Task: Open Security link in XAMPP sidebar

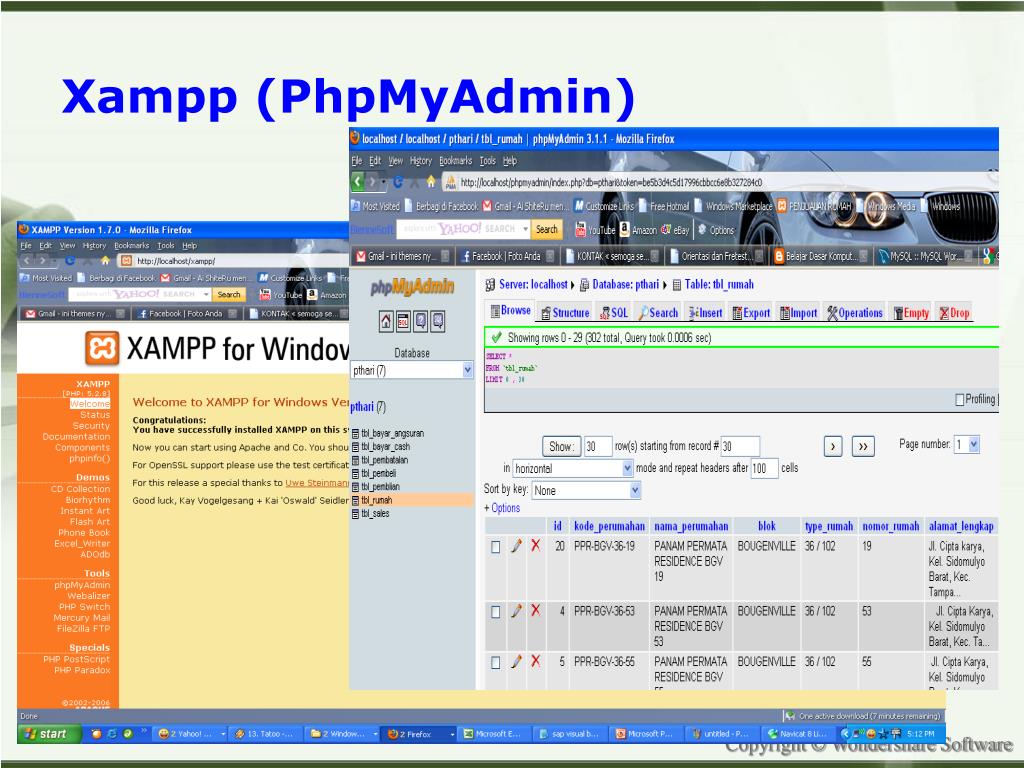Action: [x=91, y=426]
